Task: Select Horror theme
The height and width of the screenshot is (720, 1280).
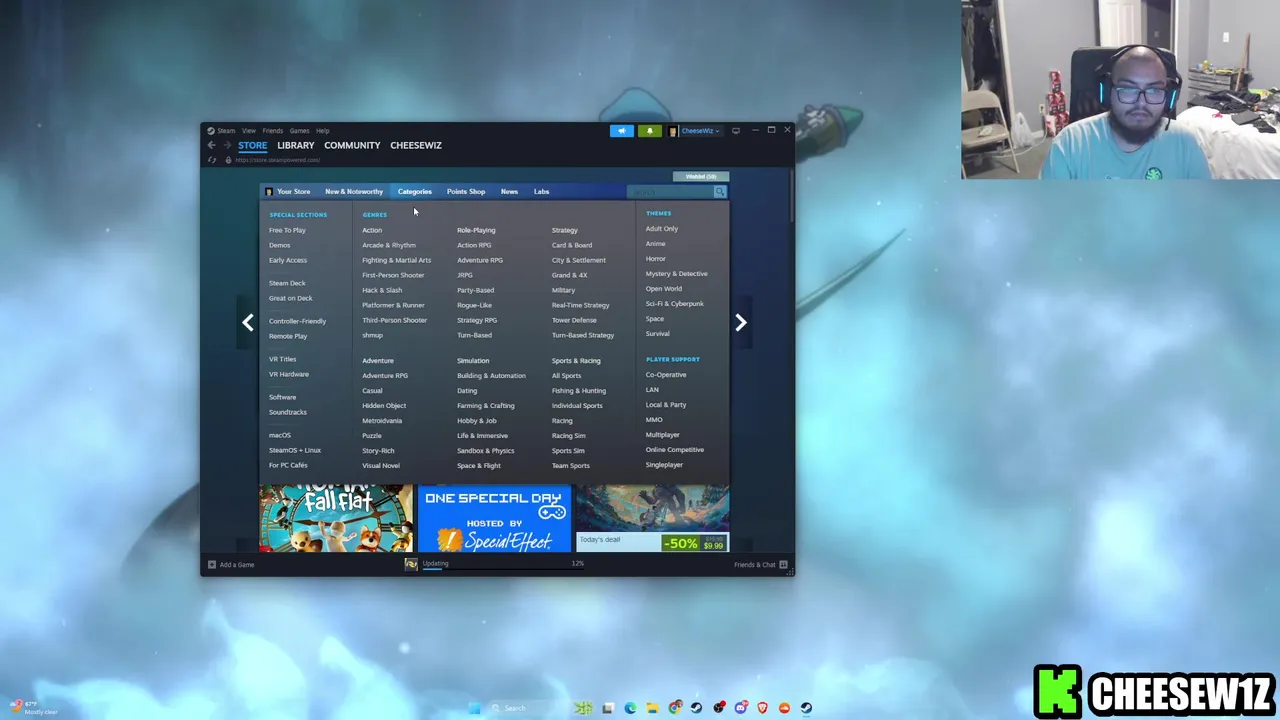Action: (655, 259)
